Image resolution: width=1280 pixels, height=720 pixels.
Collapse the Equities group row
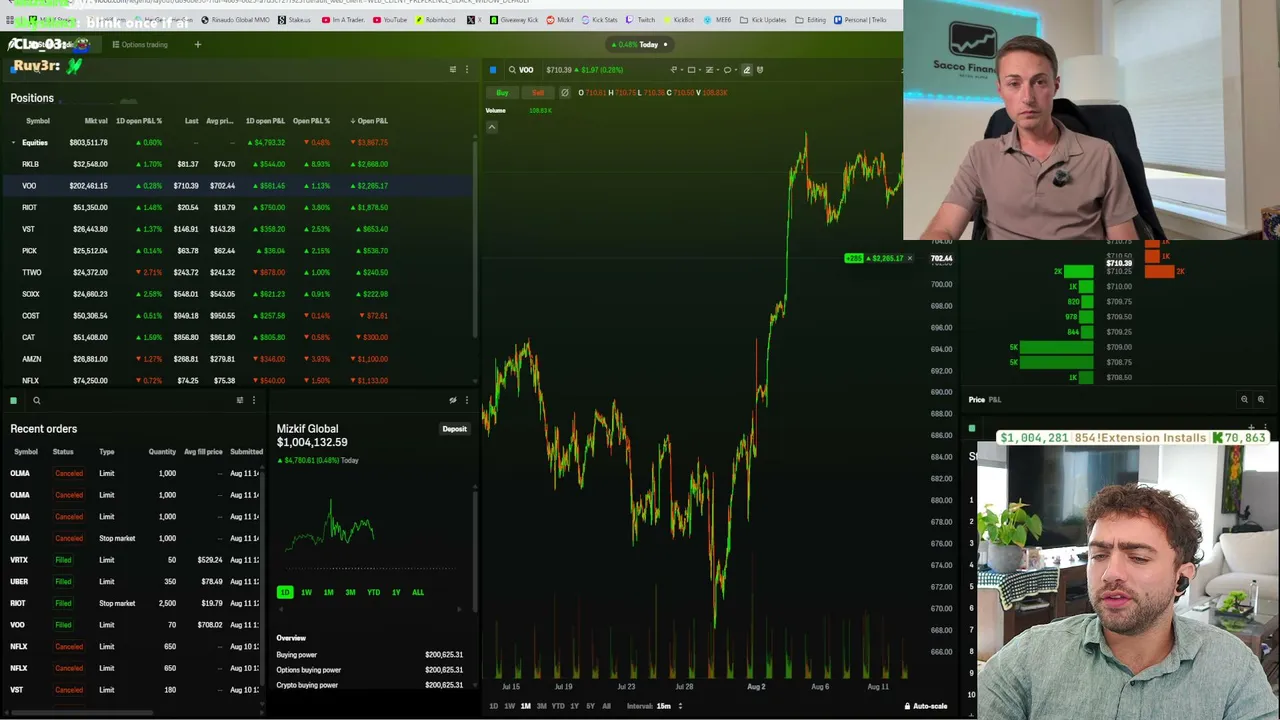[x=13, y=143]
